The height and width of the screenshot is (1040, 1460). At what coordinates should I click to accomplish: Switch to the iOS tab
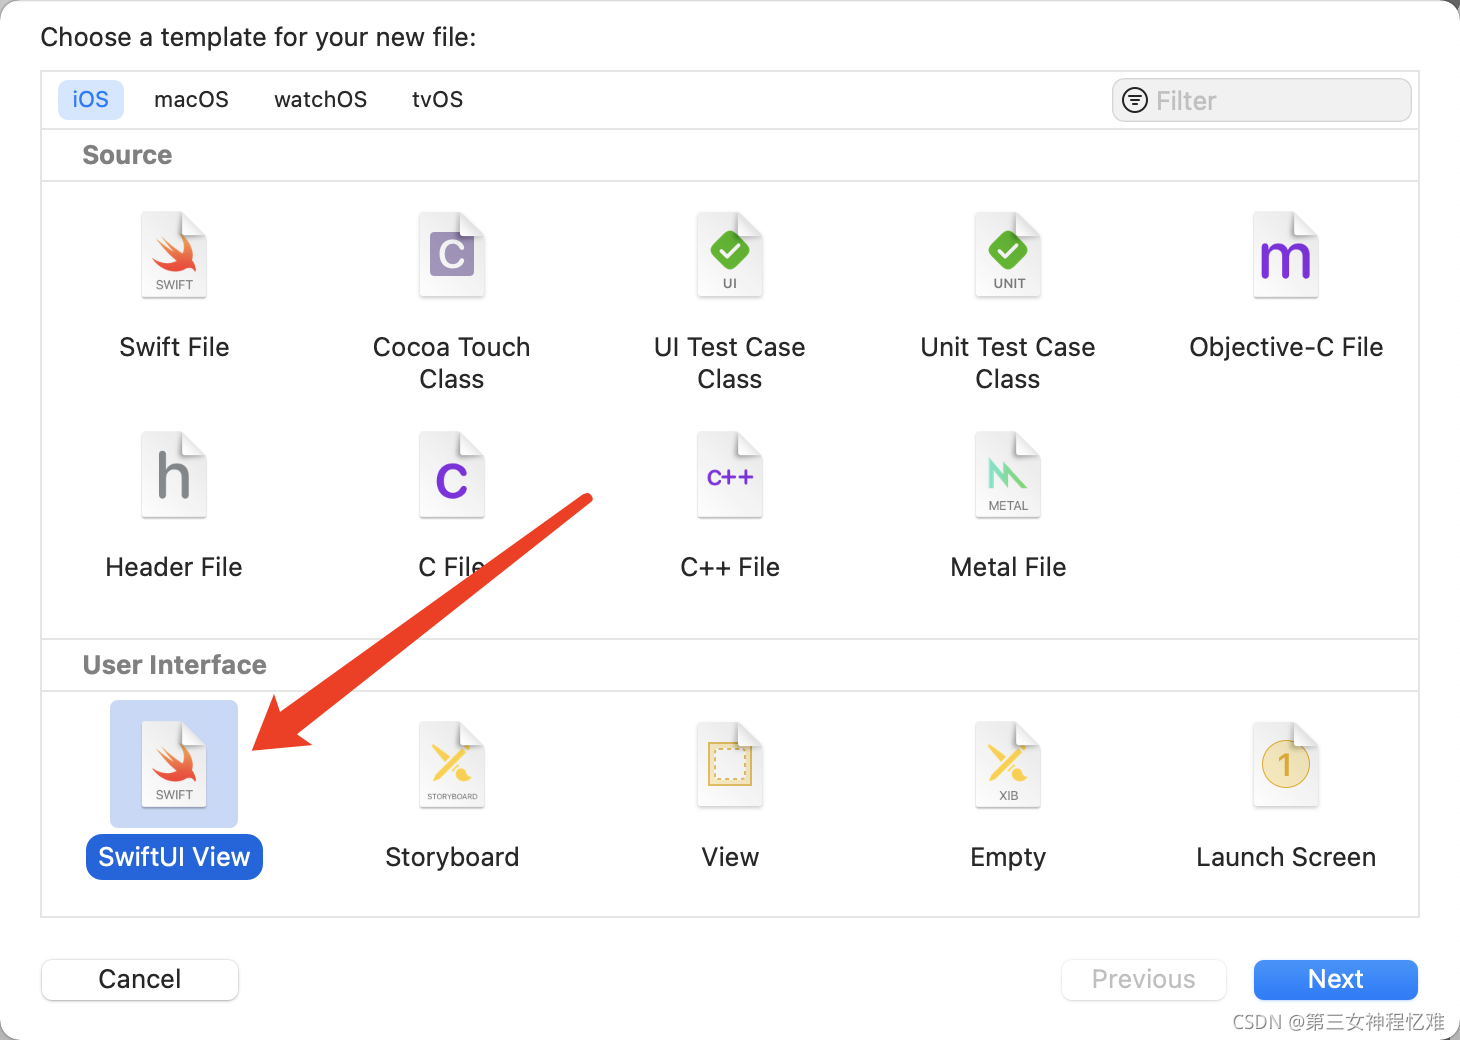click(x=90, y=100)
